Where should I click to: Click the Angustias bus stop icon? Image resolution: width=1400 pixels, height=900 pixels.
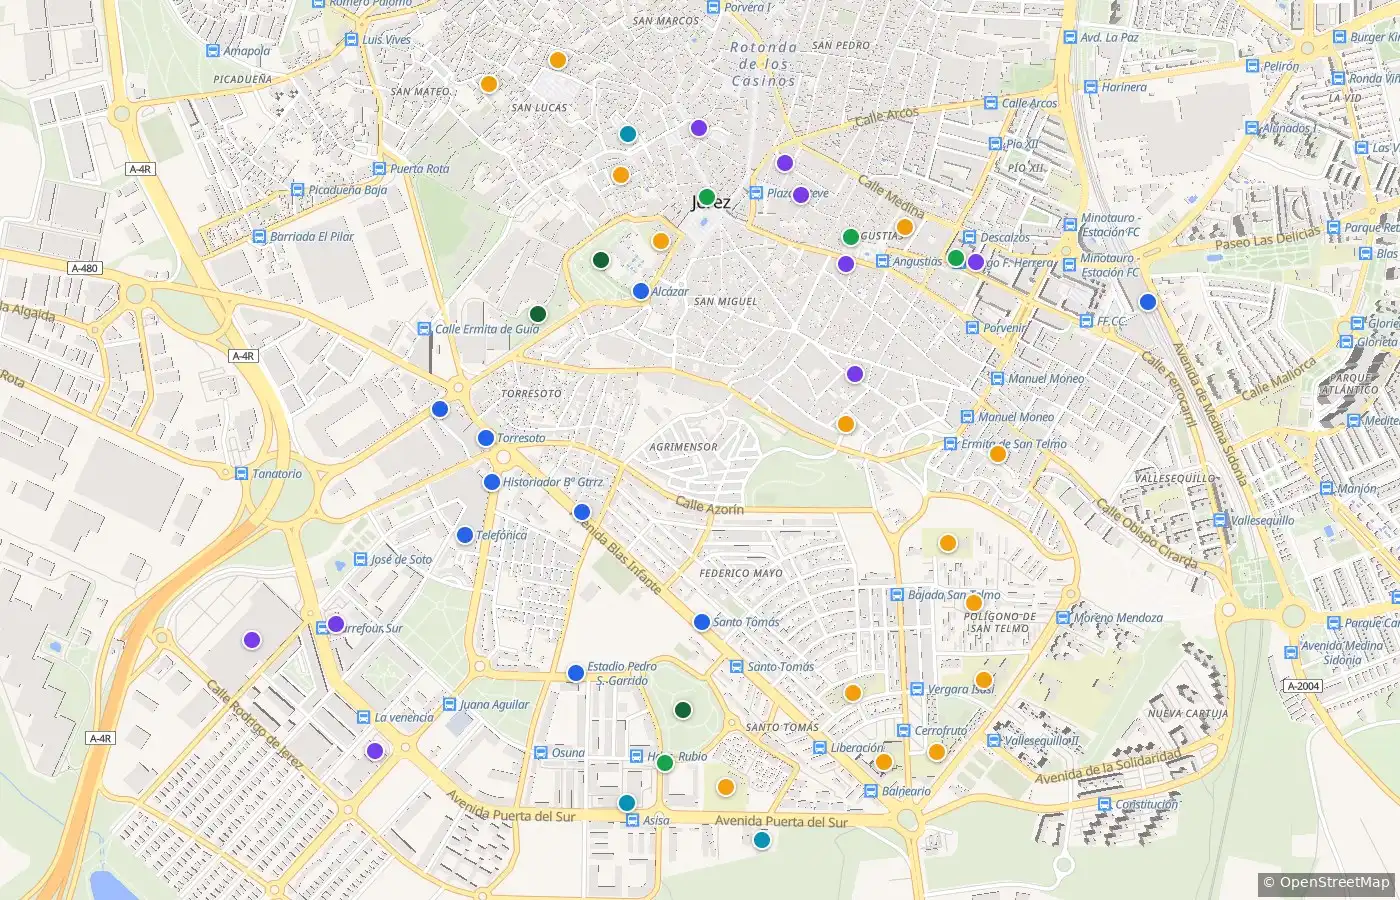click(882, 261)
